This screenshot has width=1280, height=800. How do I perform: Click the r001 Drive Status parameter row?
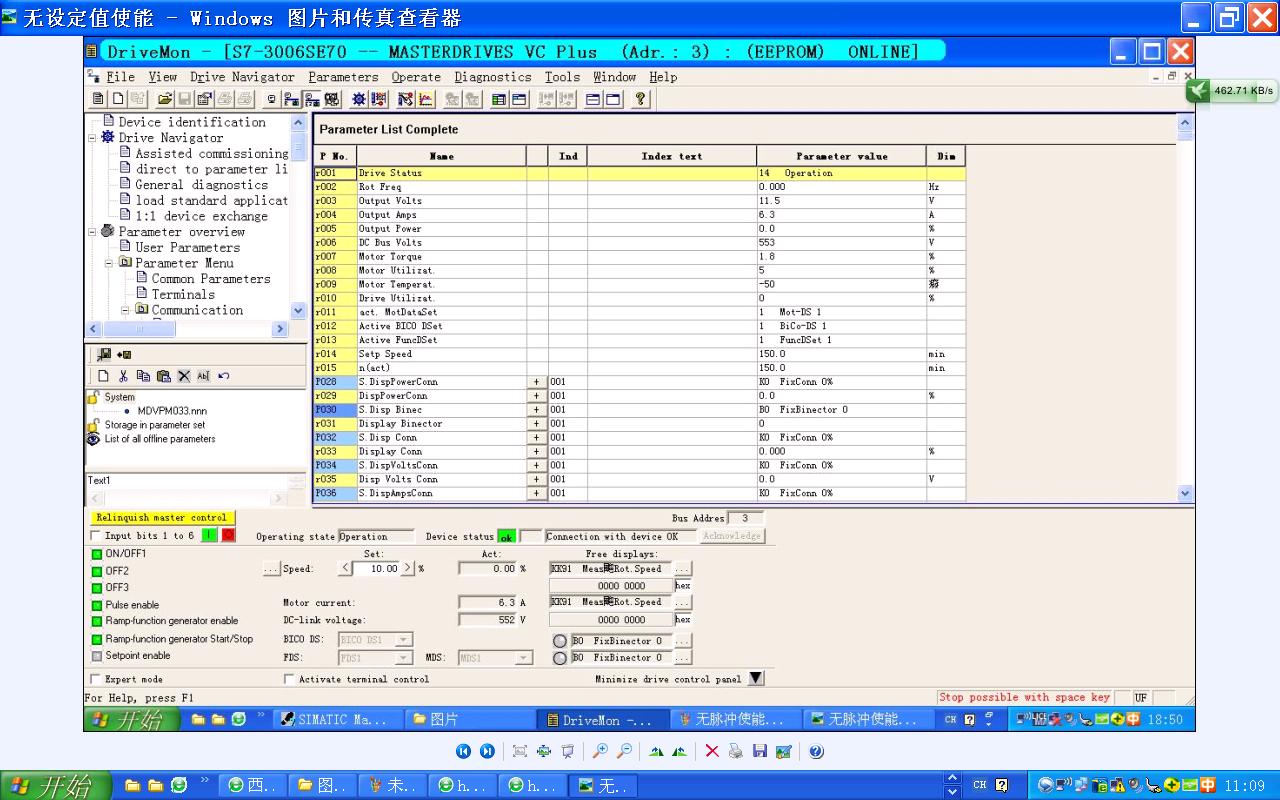tap(640, 173)
